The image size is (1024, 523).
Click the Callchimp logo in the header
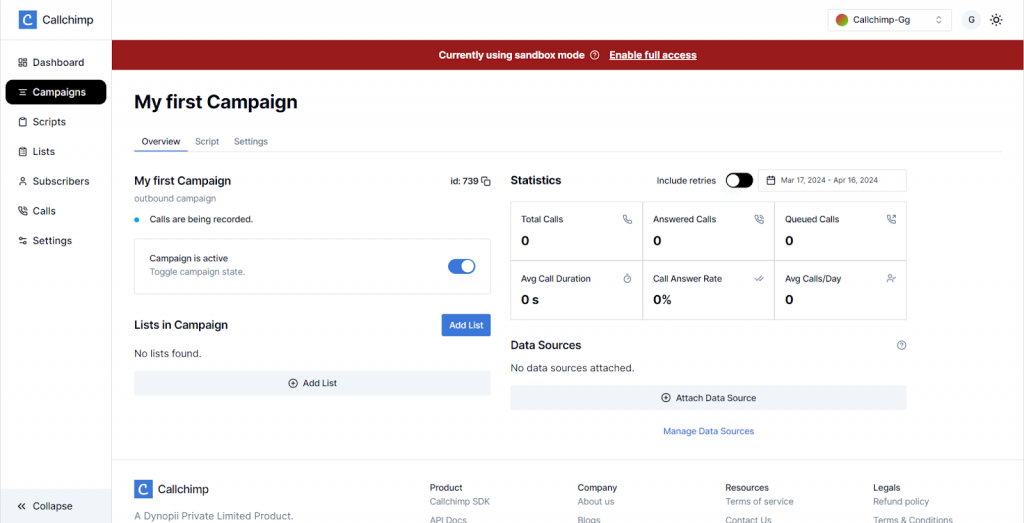pos(56,20)
